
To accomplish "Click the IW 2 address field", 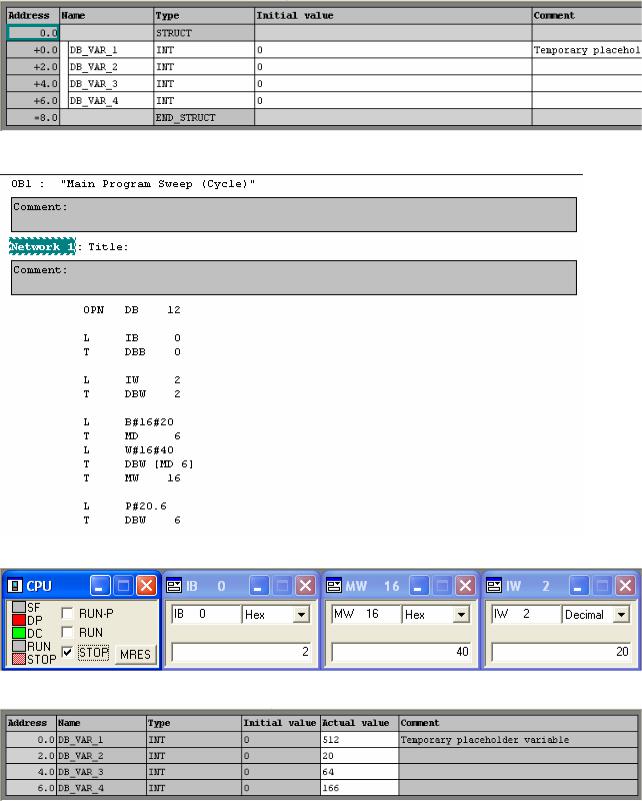I will [526, 614].
